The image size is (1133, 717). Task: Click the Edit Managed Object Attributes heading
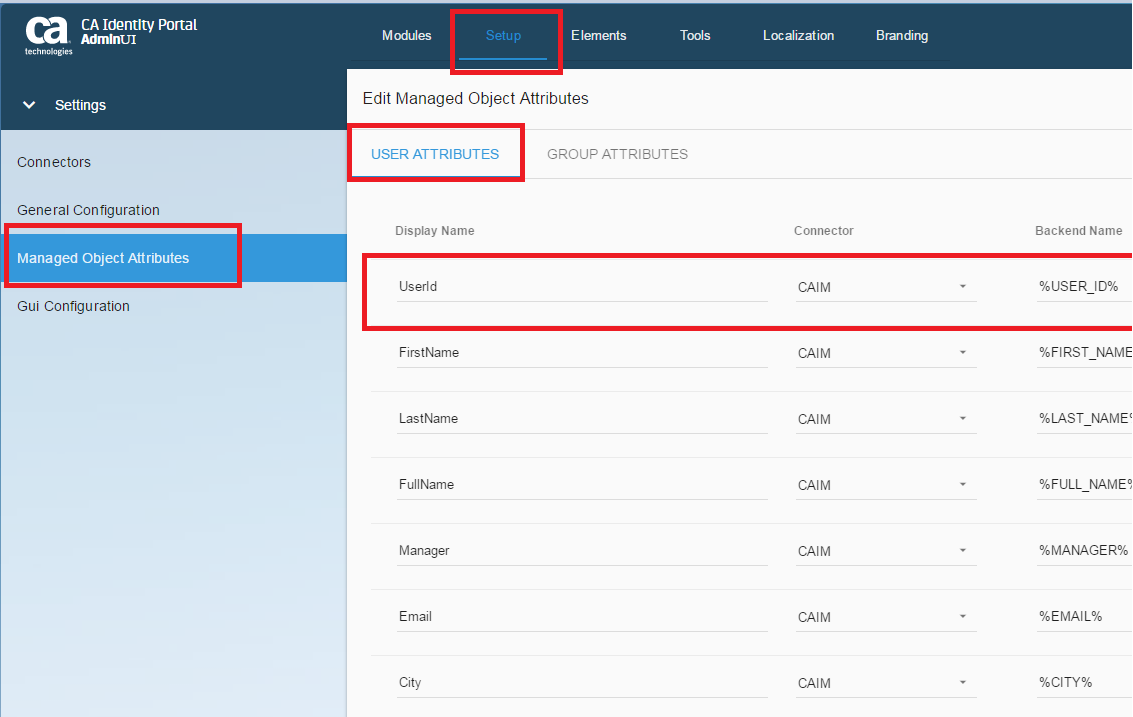(x=475, y=98)
